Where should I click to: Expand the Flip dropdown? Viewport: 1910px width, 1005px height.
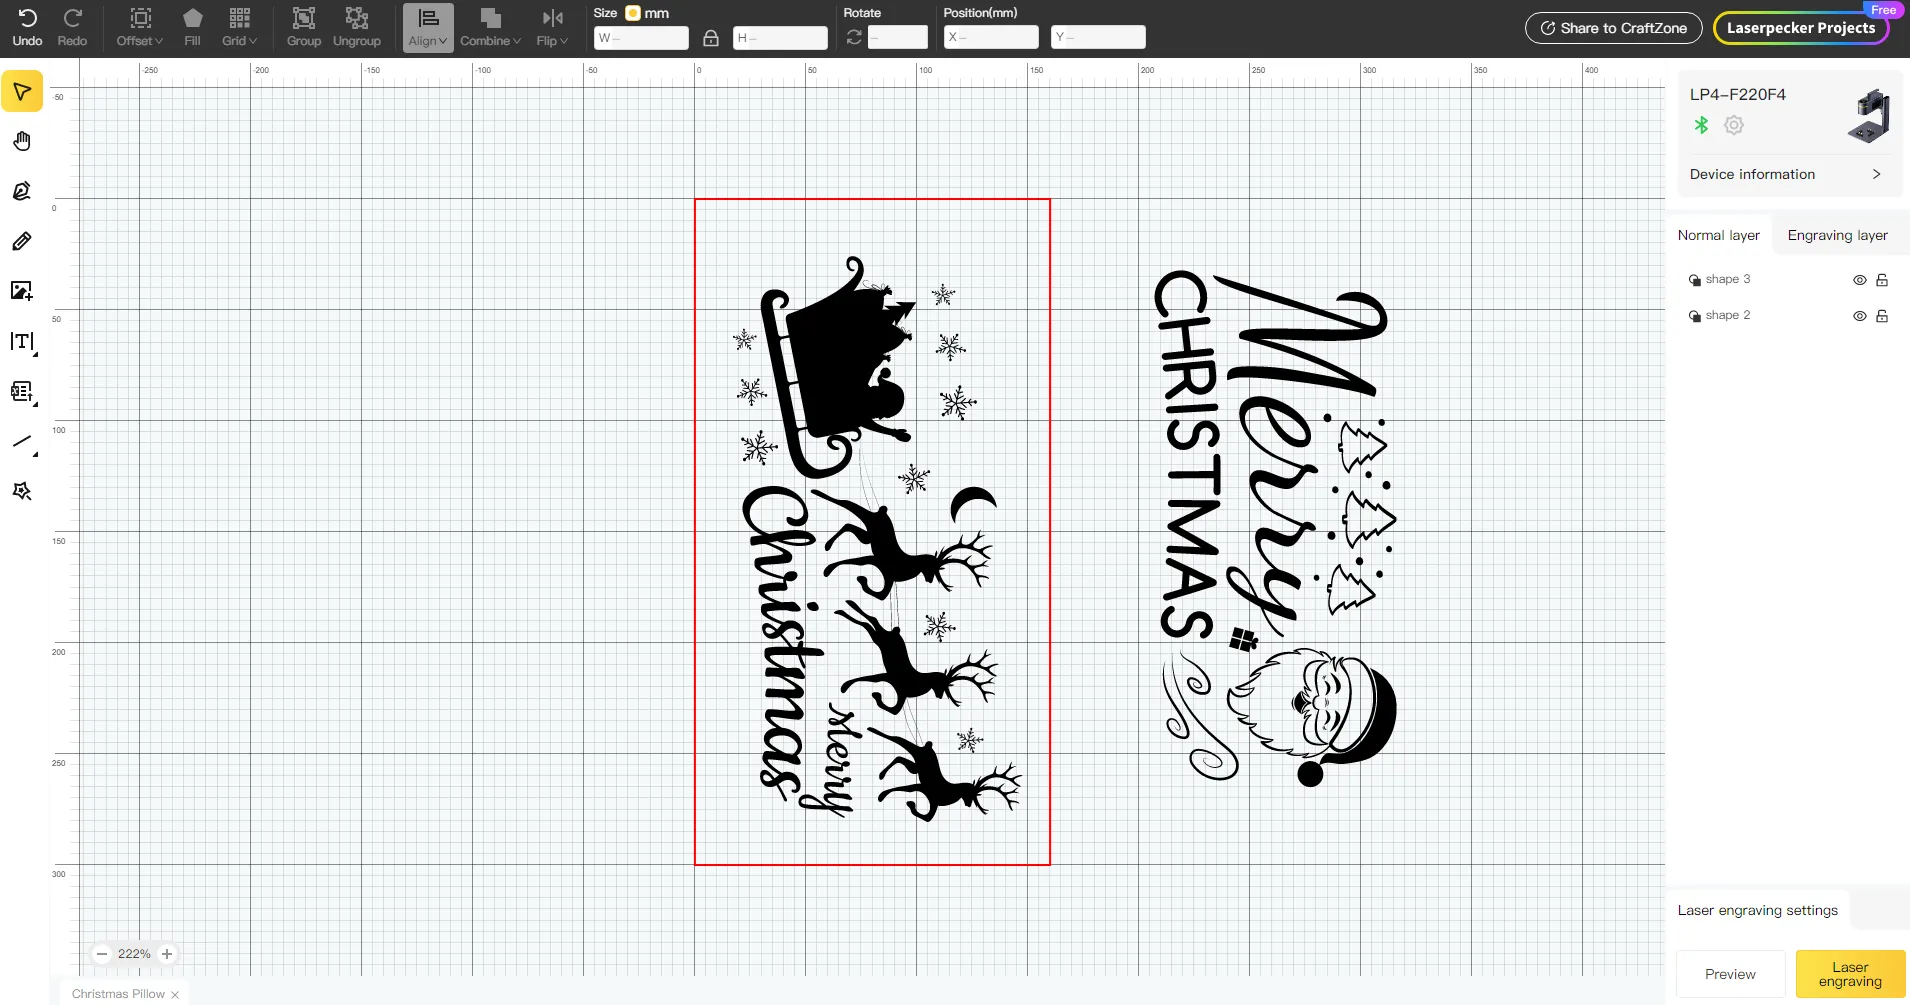point(552,27)
